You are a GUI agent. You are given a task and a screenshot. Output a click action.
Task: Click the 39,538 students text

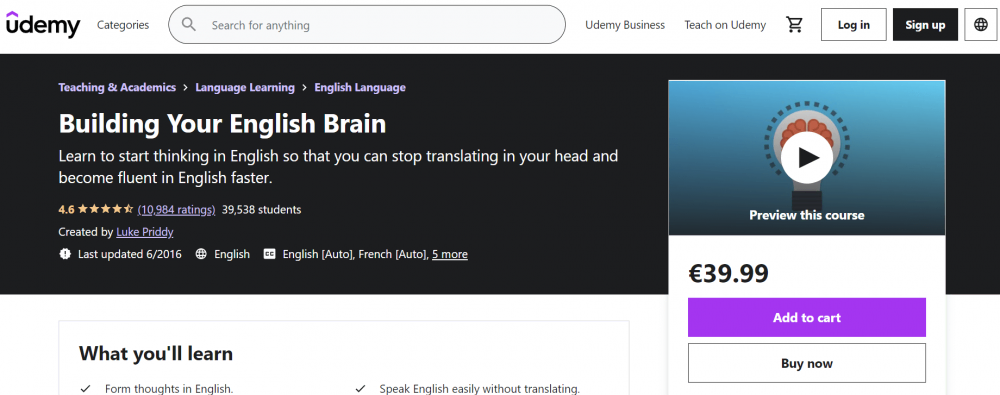coord(261,209)
